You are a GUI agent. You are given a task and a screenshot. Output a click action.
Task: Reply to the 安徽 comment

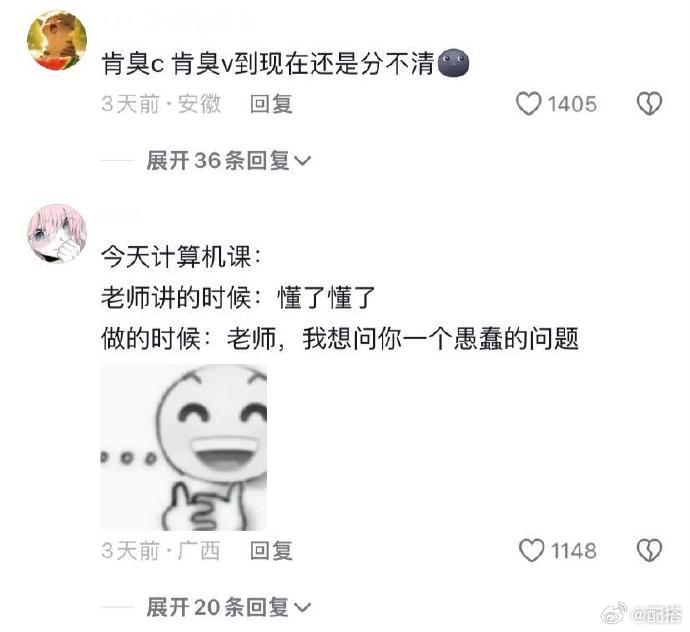[x=271, y=104]
